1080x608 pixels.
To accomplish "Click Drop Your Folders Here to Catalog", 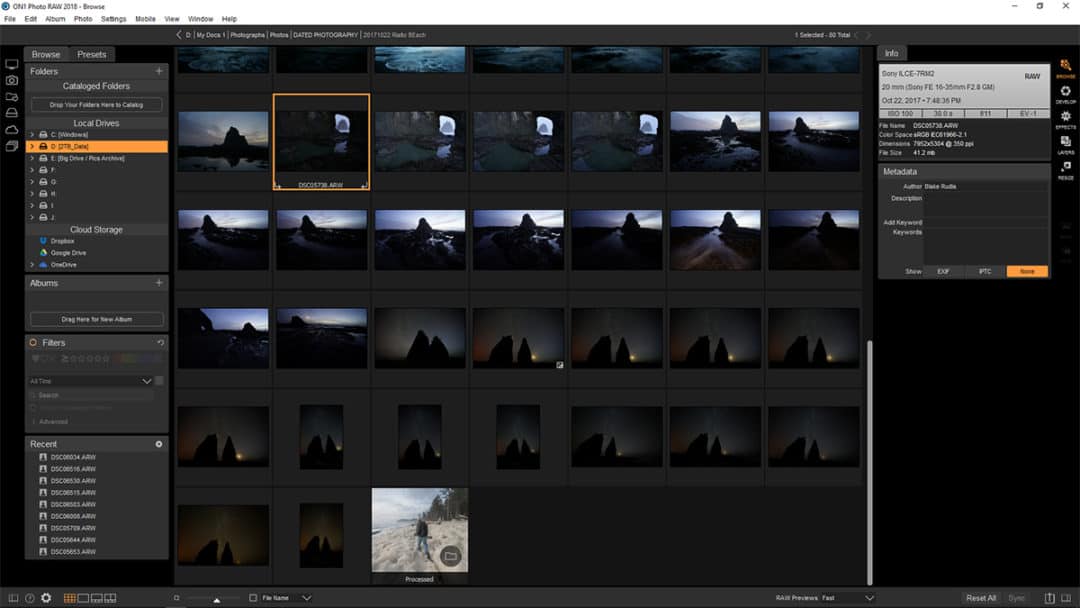I will [96, 105].
